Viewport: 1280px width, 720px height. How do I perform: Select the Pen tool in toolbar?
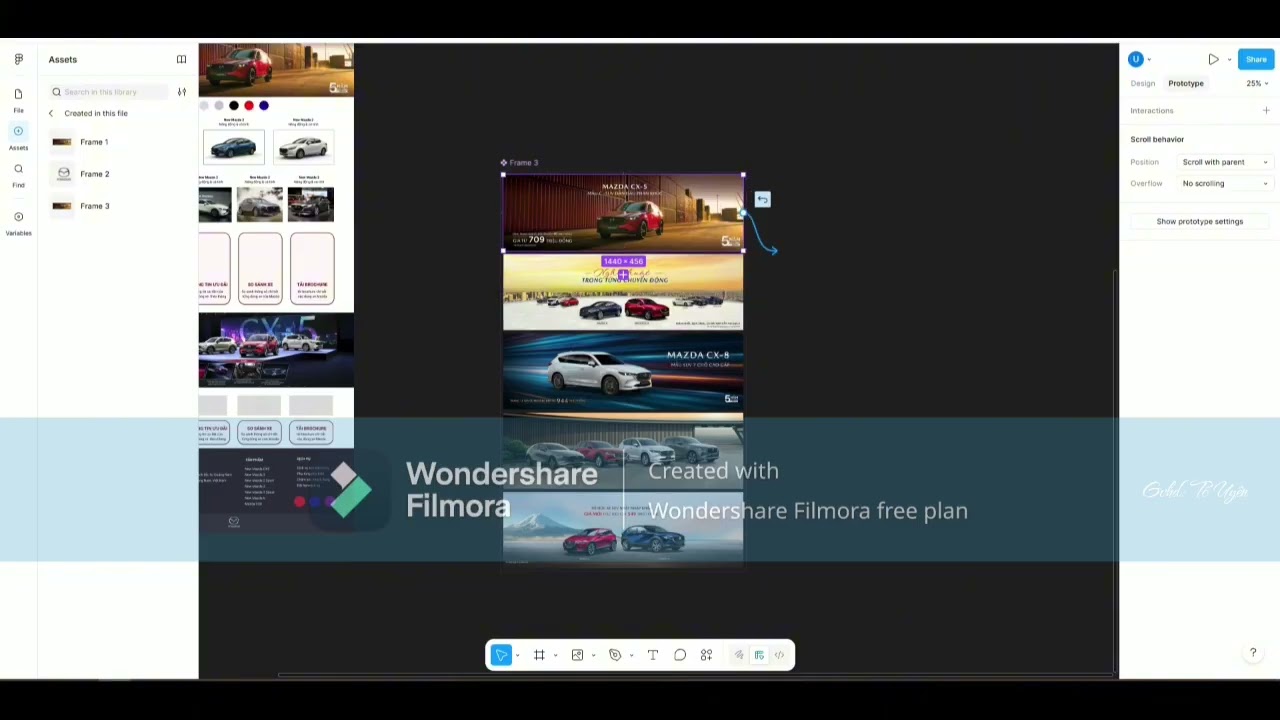click(x=615, y=655)
